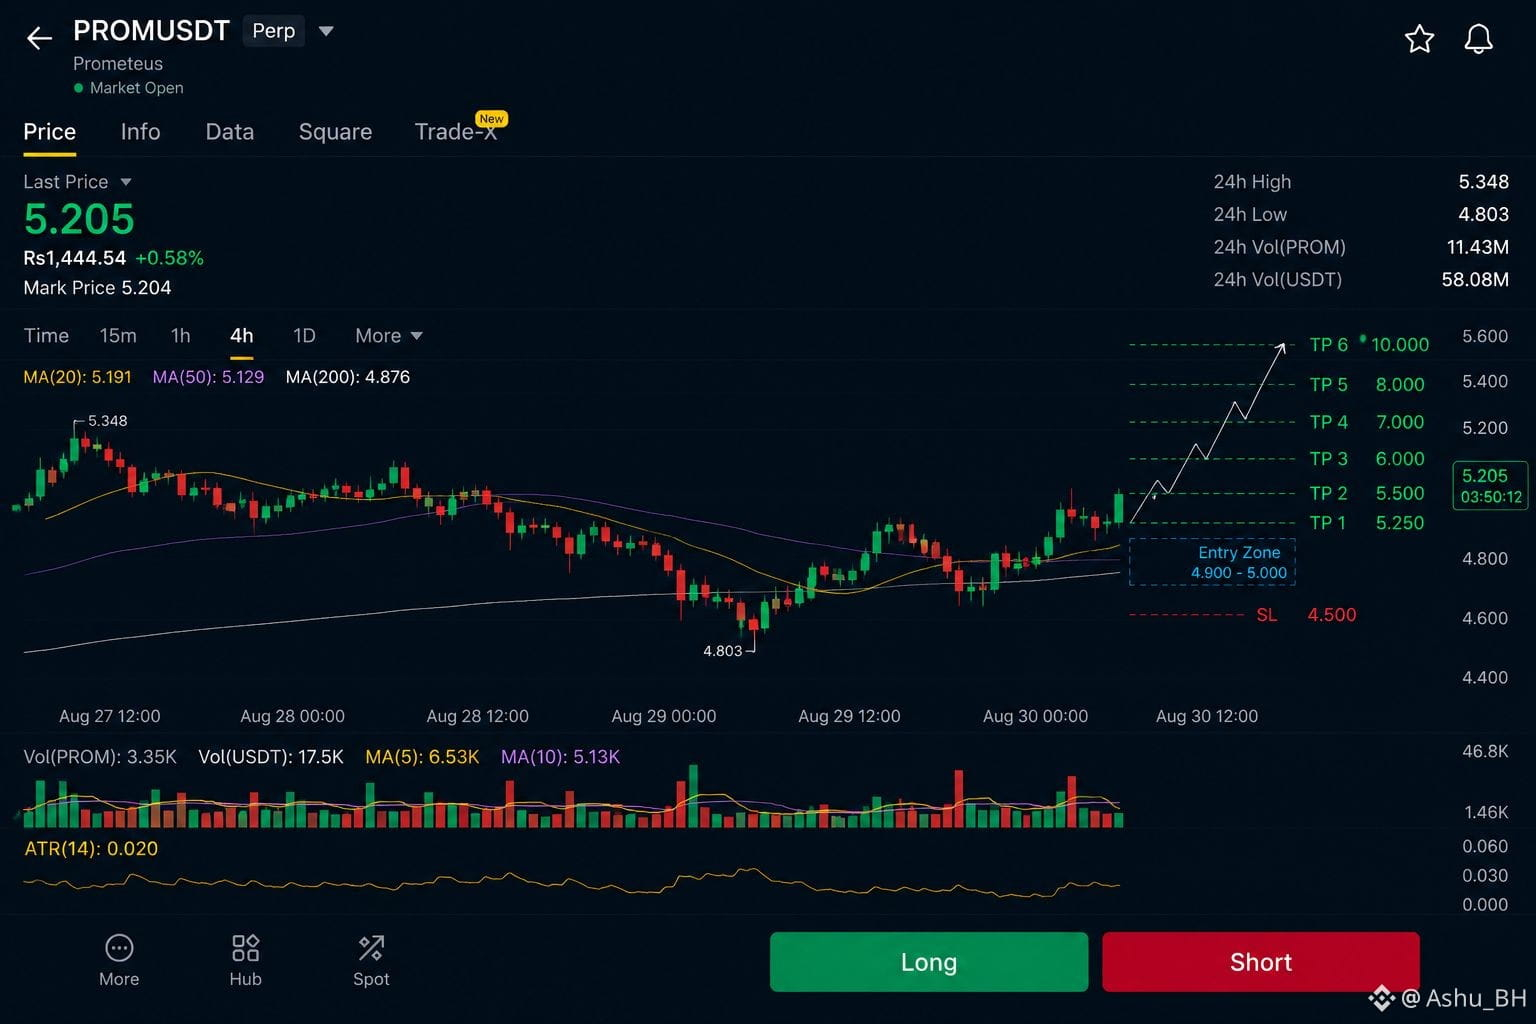Click the MA(50): 5.129 indicator label
Viewport: 1536px width, 1024px height.
pyautogui.click(x=208, y=377)
